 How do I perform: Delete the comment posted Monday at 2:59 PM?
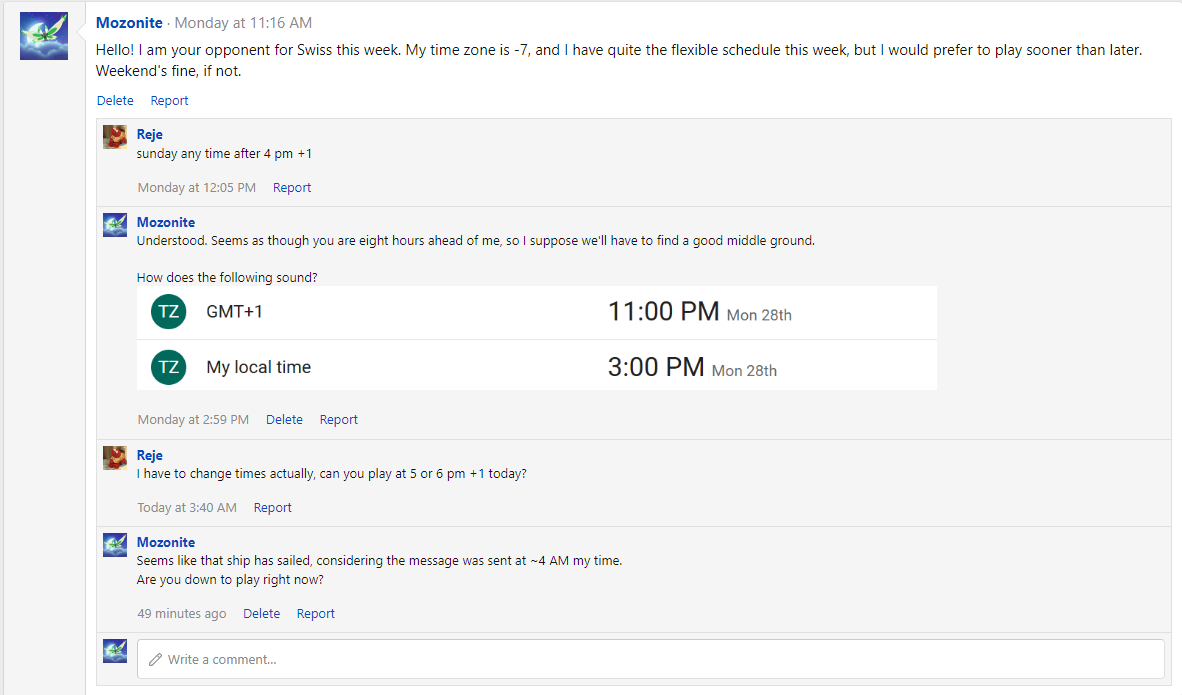[284, 420]
